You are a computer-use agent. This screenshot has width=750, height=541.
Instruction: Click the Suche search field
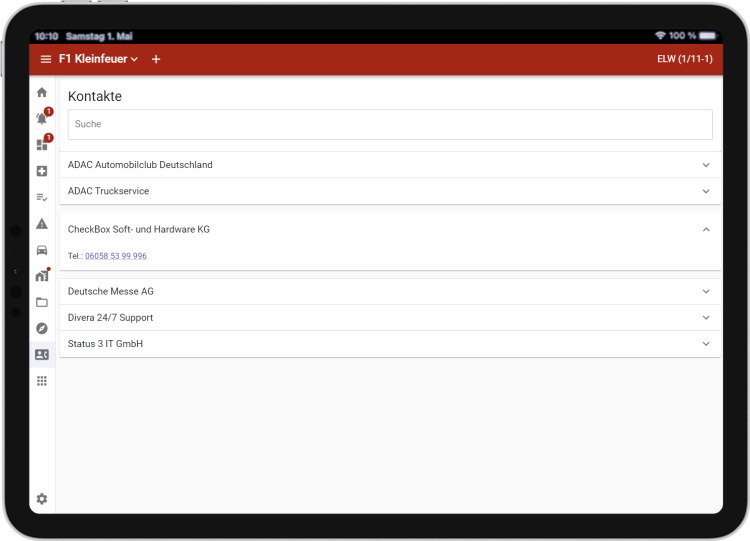tap(390, 124)
